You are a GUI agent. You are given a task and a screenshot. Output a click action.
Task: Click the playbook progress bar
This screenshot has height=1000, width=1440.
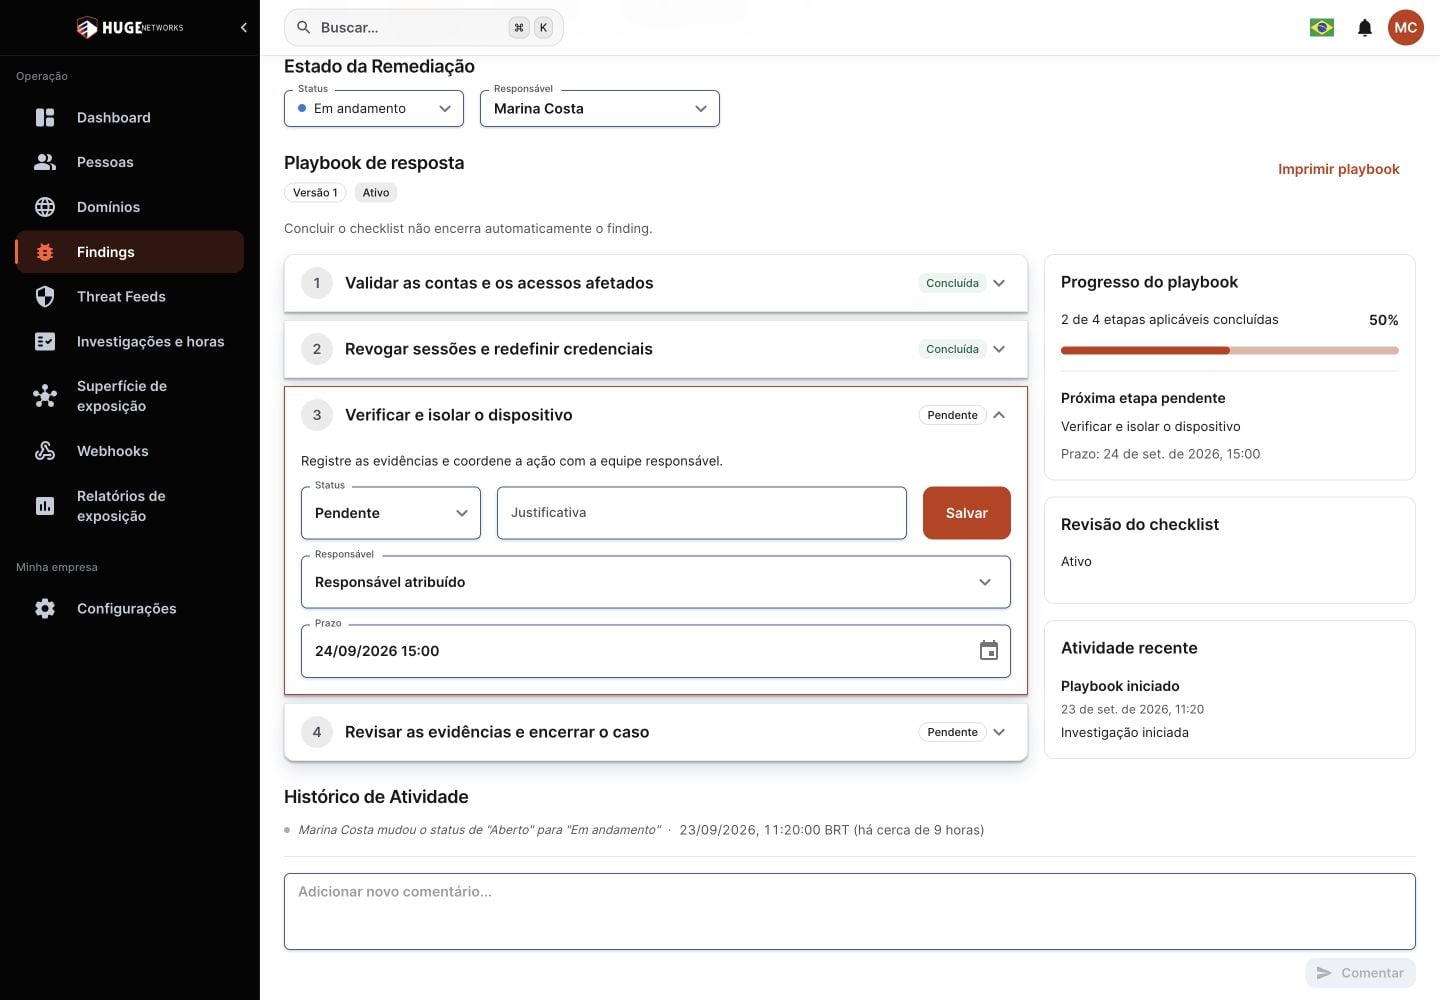click(1230, 351)
